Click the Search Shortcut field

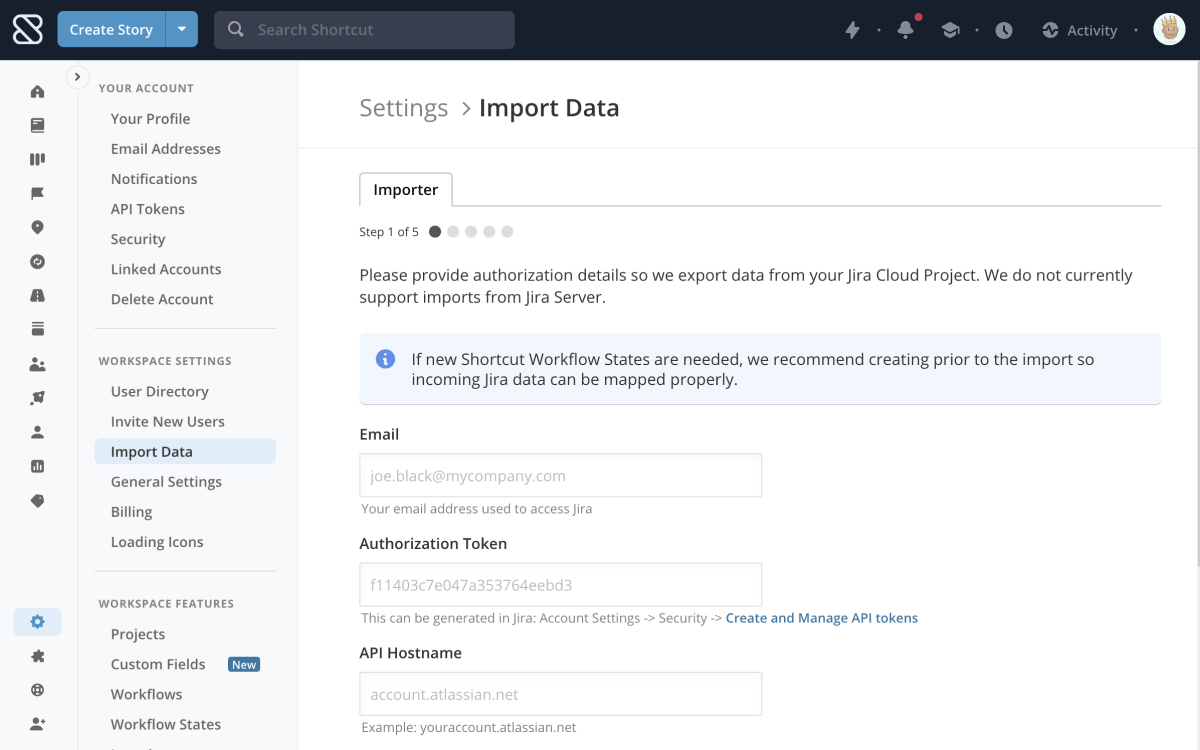pos(364,30)
